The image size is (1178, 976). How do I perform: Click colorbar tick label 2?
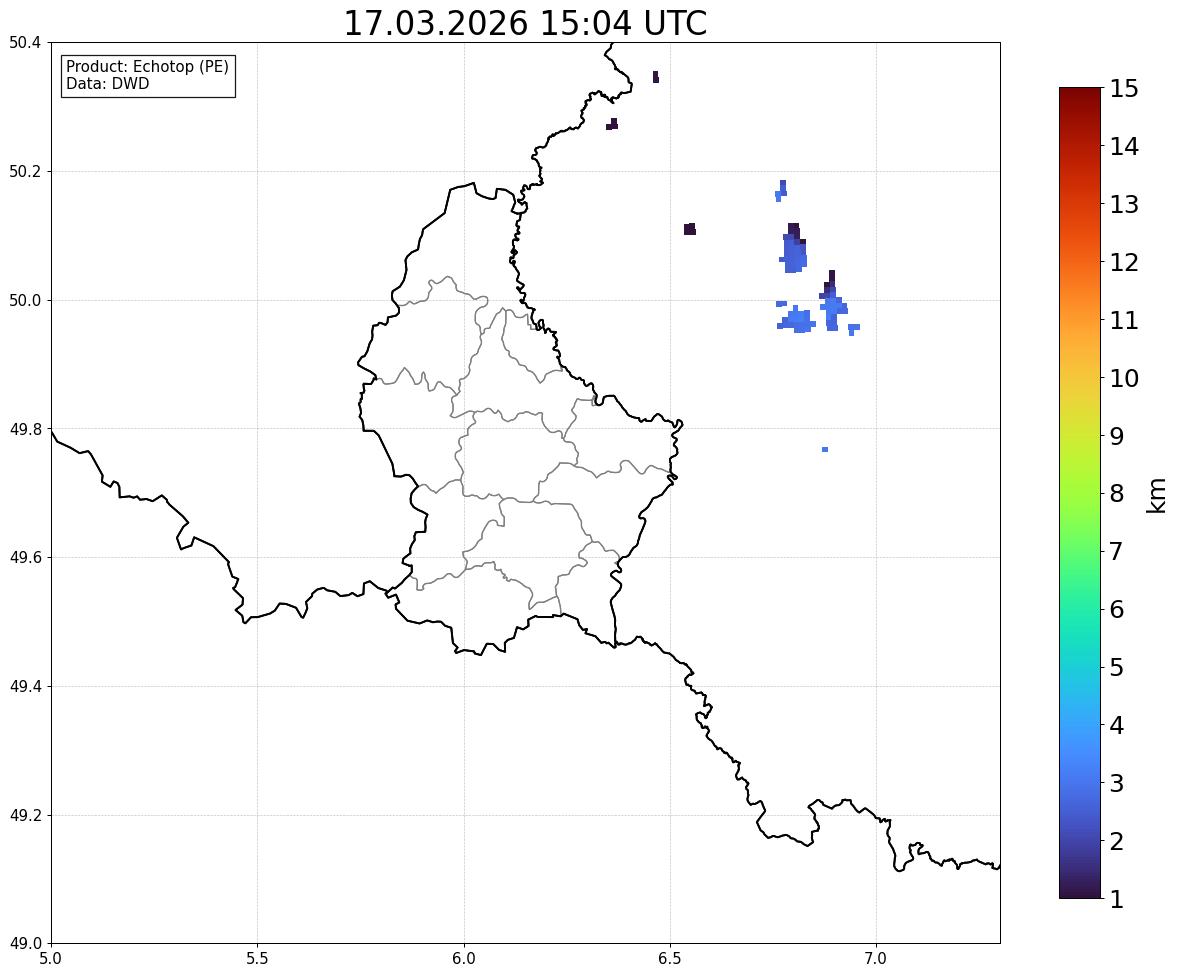tap(1116, 841)
